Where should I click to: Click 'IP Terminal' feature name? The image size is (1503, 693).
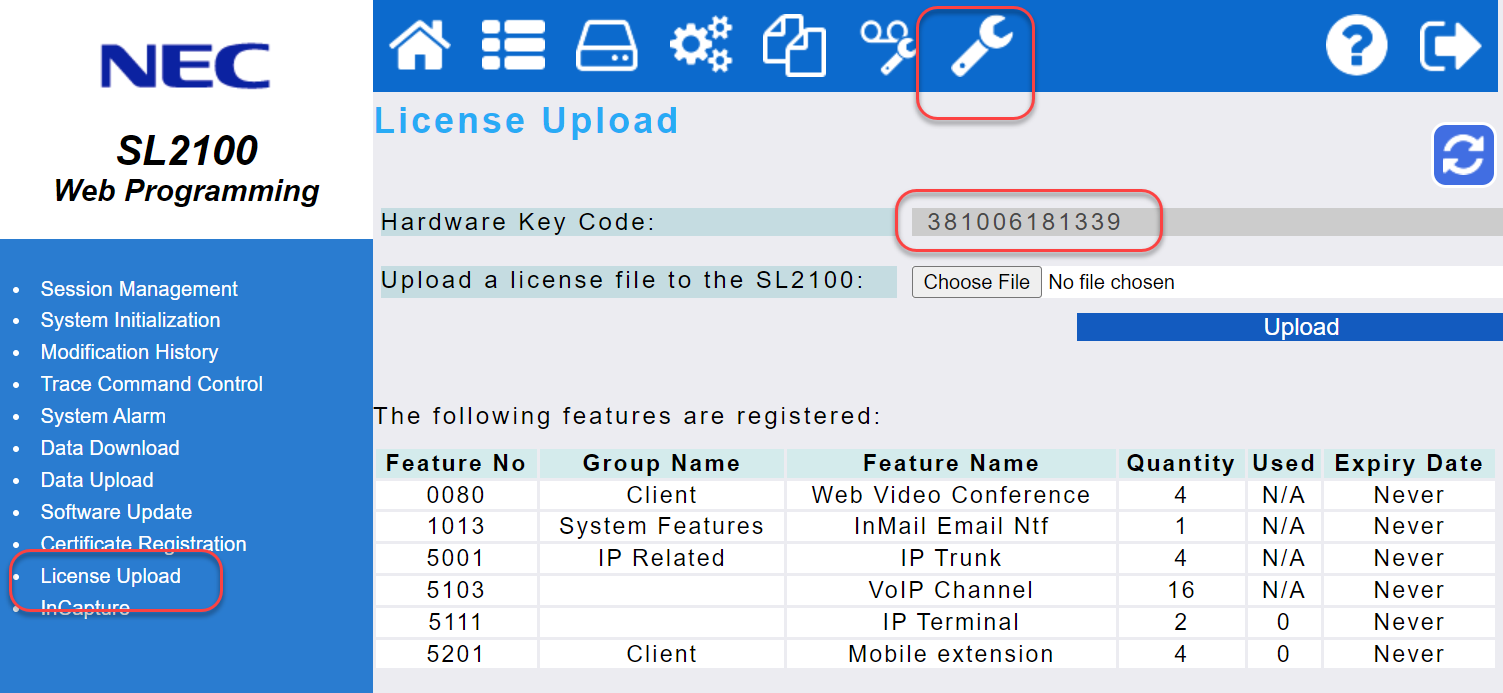(951, 622)
